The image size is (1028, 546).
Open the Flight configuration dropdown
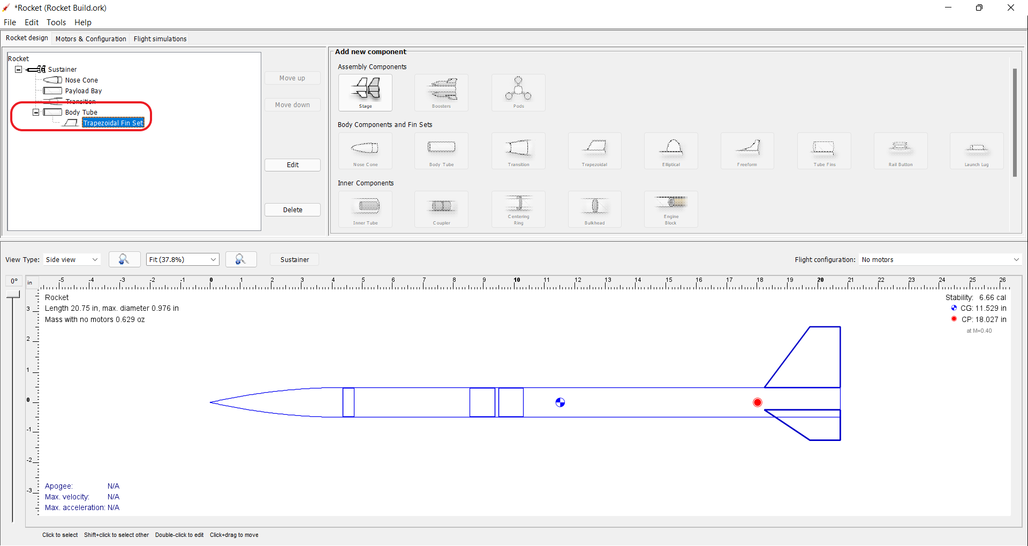click(939, 259)
